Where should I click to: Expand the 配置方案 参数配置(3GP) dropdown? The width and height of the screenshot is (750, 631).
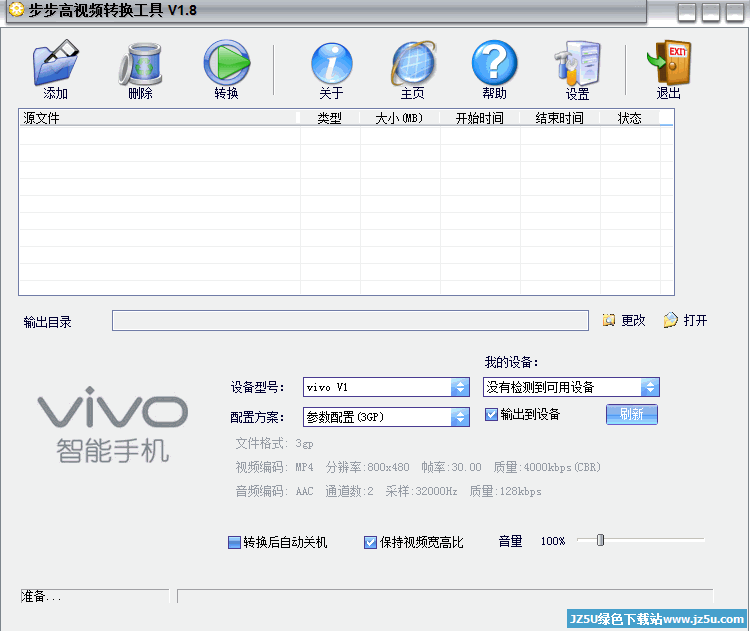[460, 417]
